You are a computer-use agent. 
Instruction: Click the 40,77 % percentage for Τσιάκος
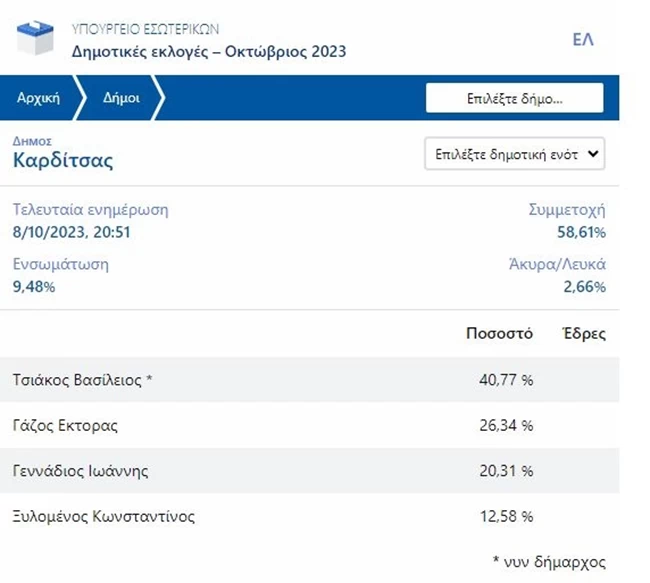click(506, 380)
